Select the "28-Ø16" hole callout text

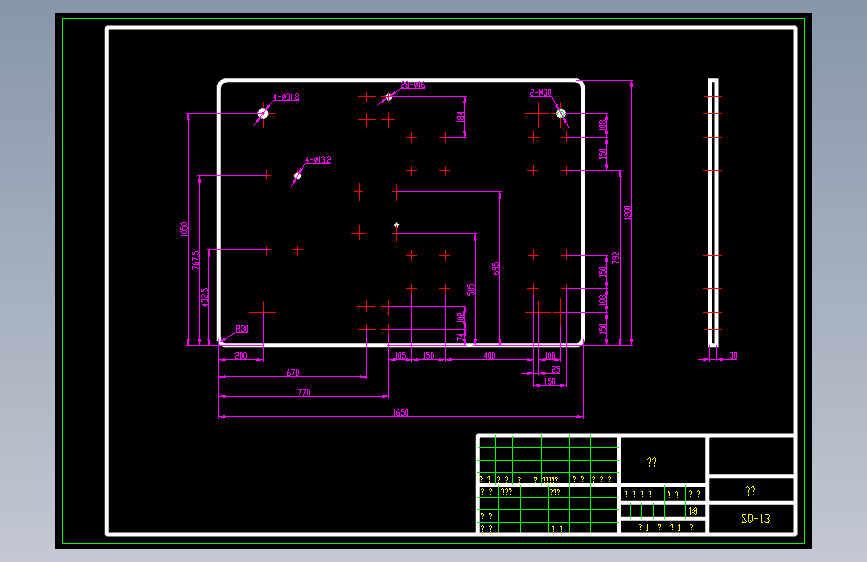[x=412, y=85]
